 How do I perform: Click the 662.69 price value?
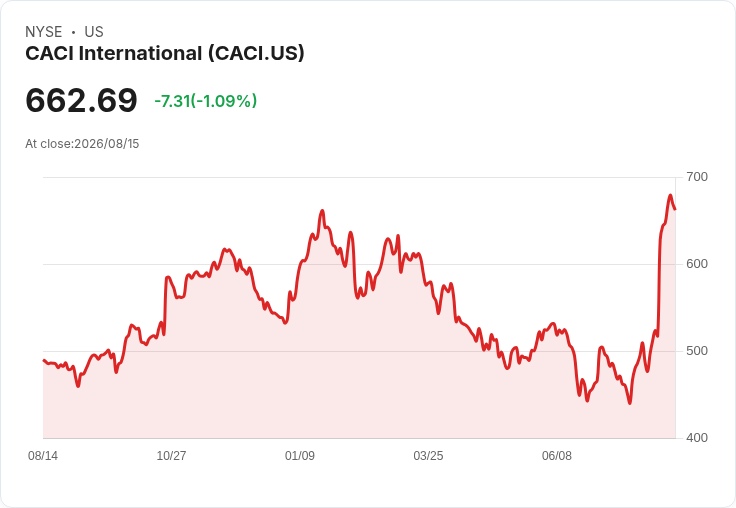(x=81, y=100)
